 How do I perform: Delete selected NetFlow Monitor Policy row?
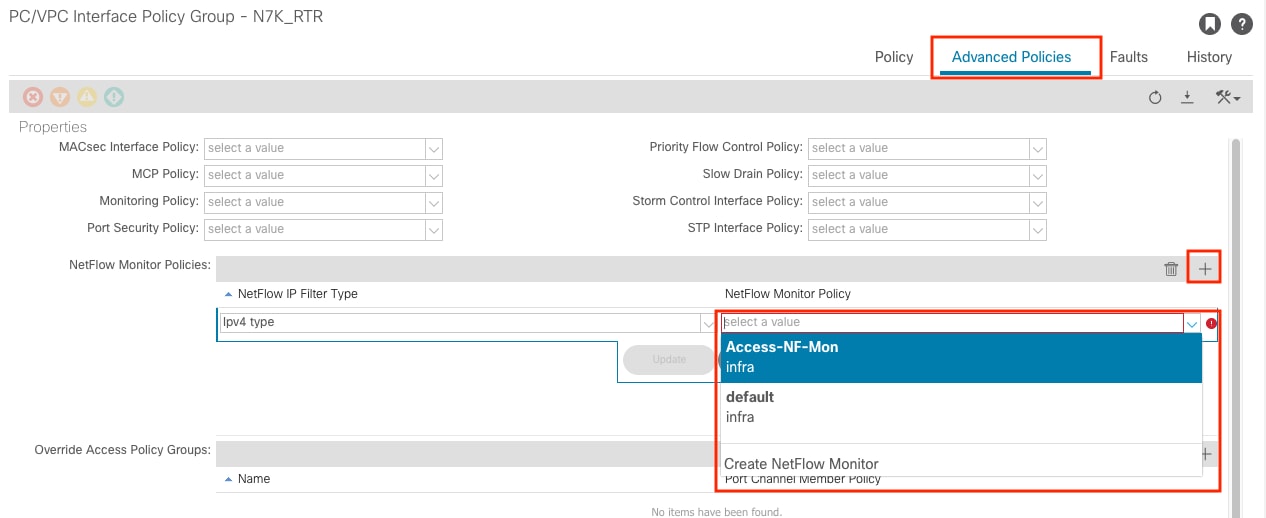(x=1171, y=269)
